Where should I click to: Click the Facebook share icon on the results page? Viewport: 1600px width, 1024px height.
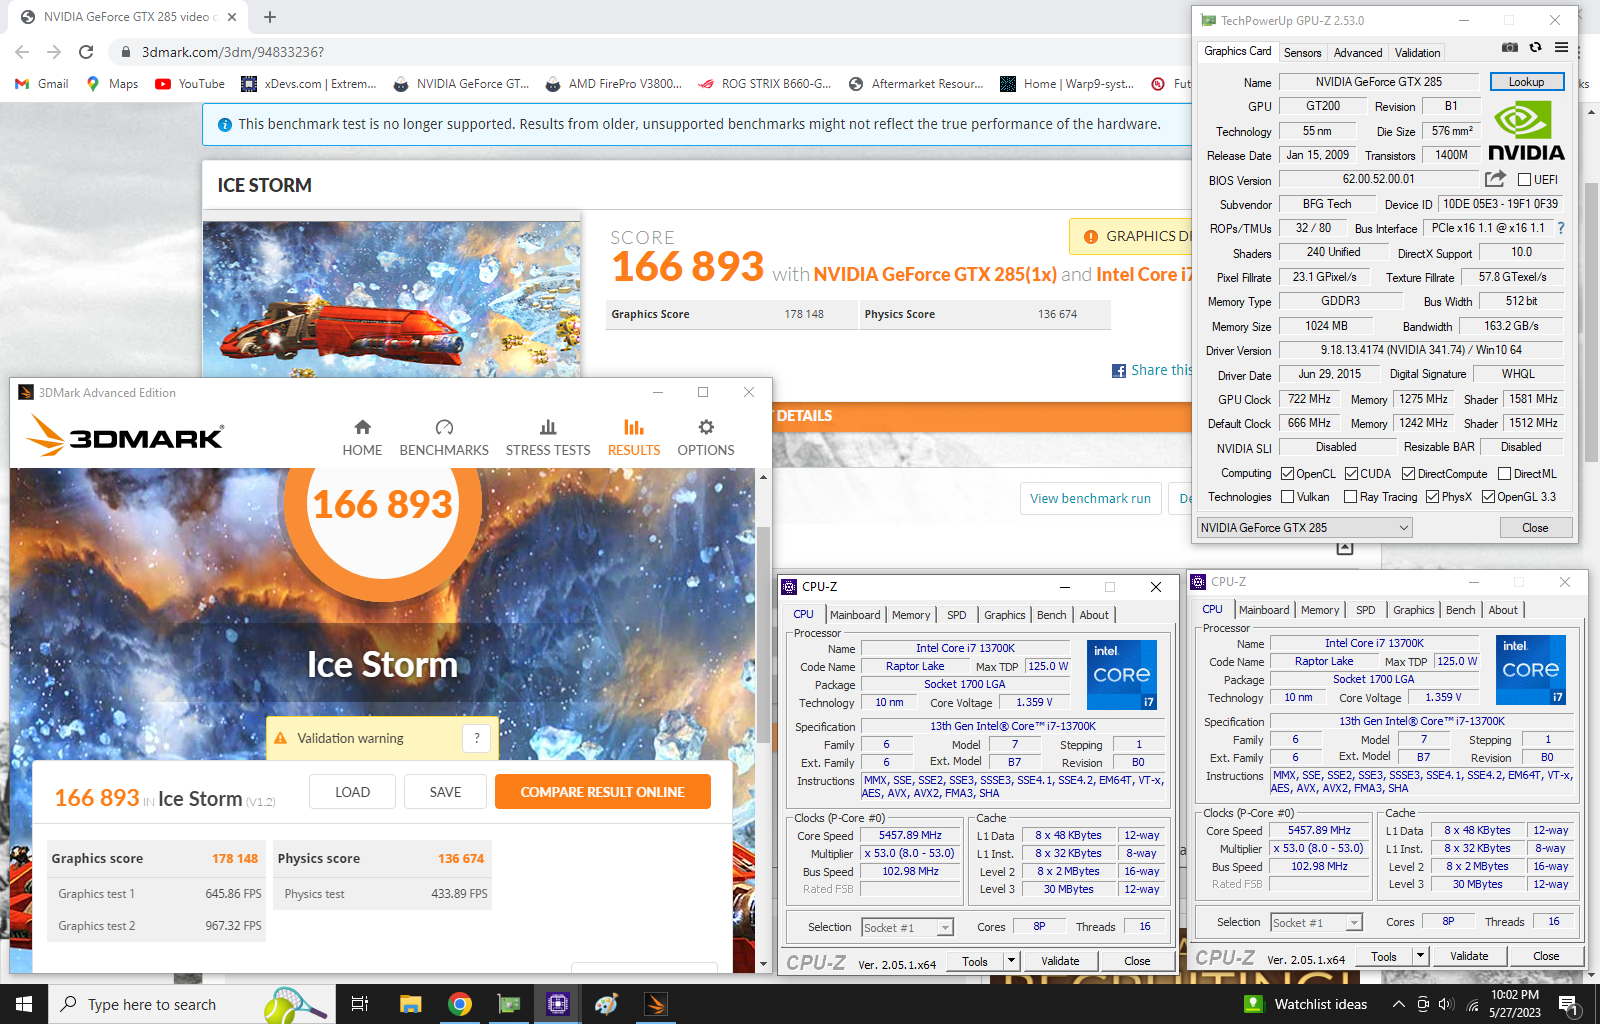(1119, 371)
